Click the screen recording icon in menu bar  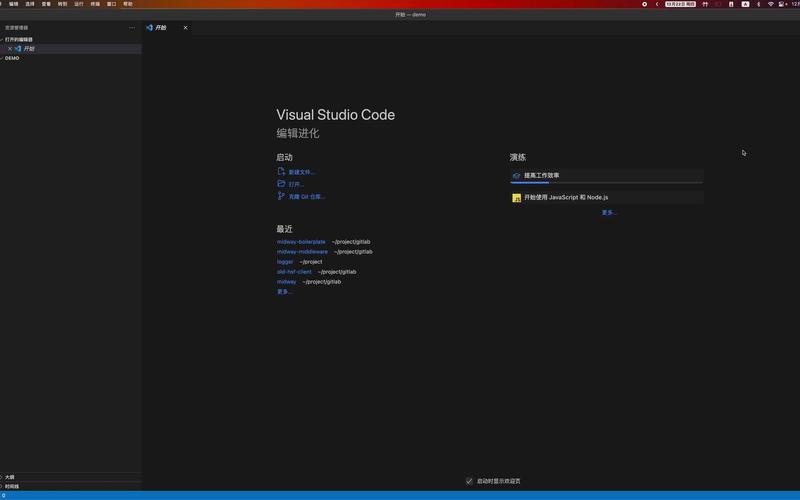click(x=644, y=4)
